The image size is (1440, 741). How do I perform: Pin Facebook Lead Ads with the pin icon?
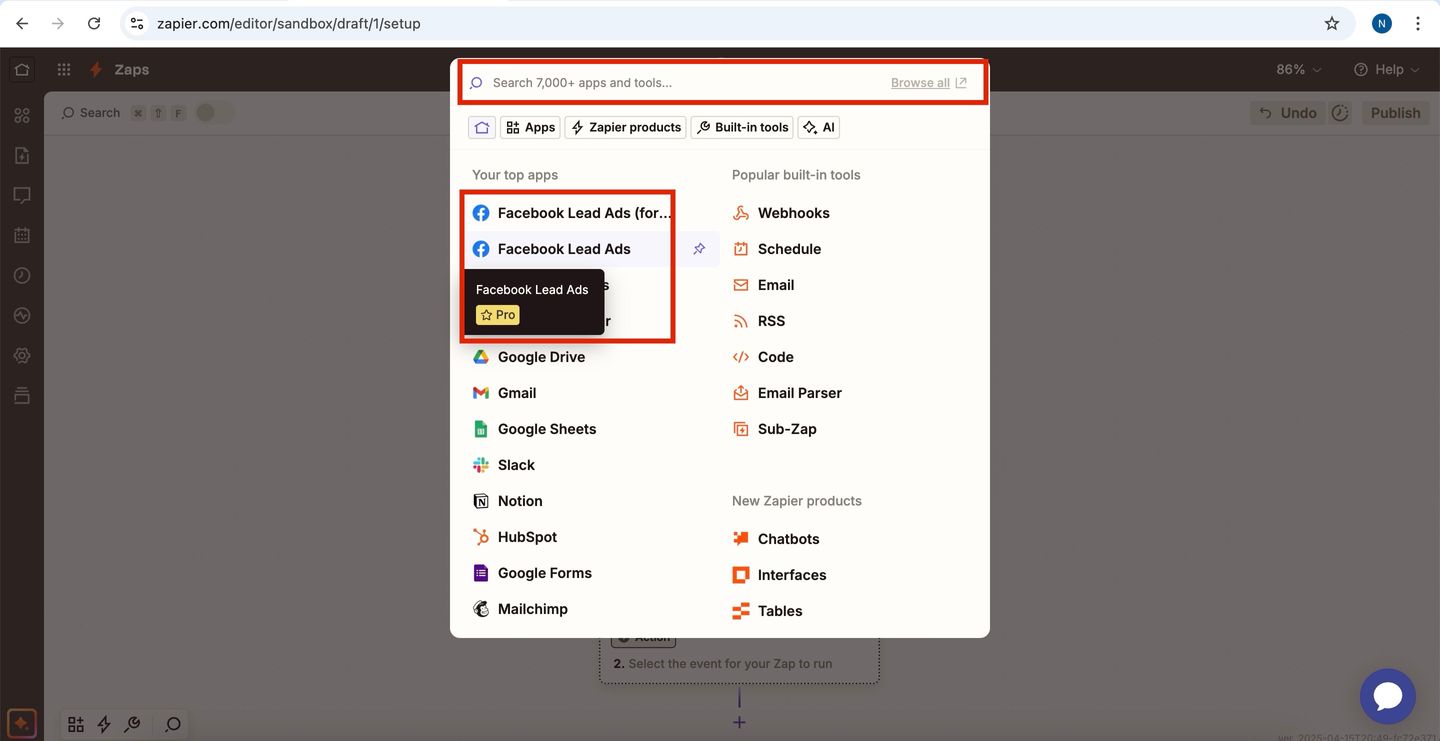(699, 249)
